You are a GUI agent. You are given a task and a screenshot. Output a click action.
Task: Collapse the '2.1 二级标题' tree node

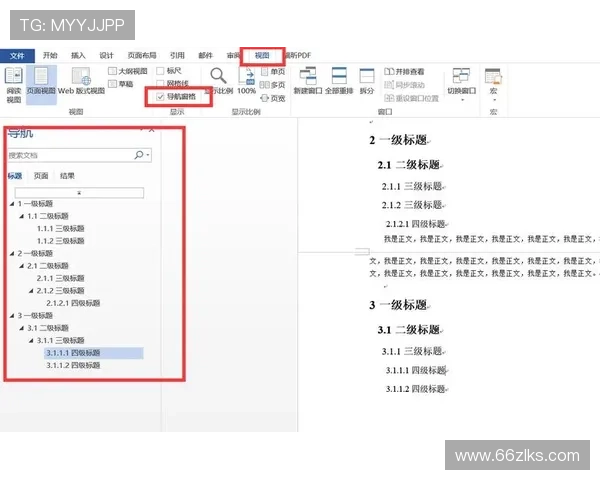click(21, 266)
